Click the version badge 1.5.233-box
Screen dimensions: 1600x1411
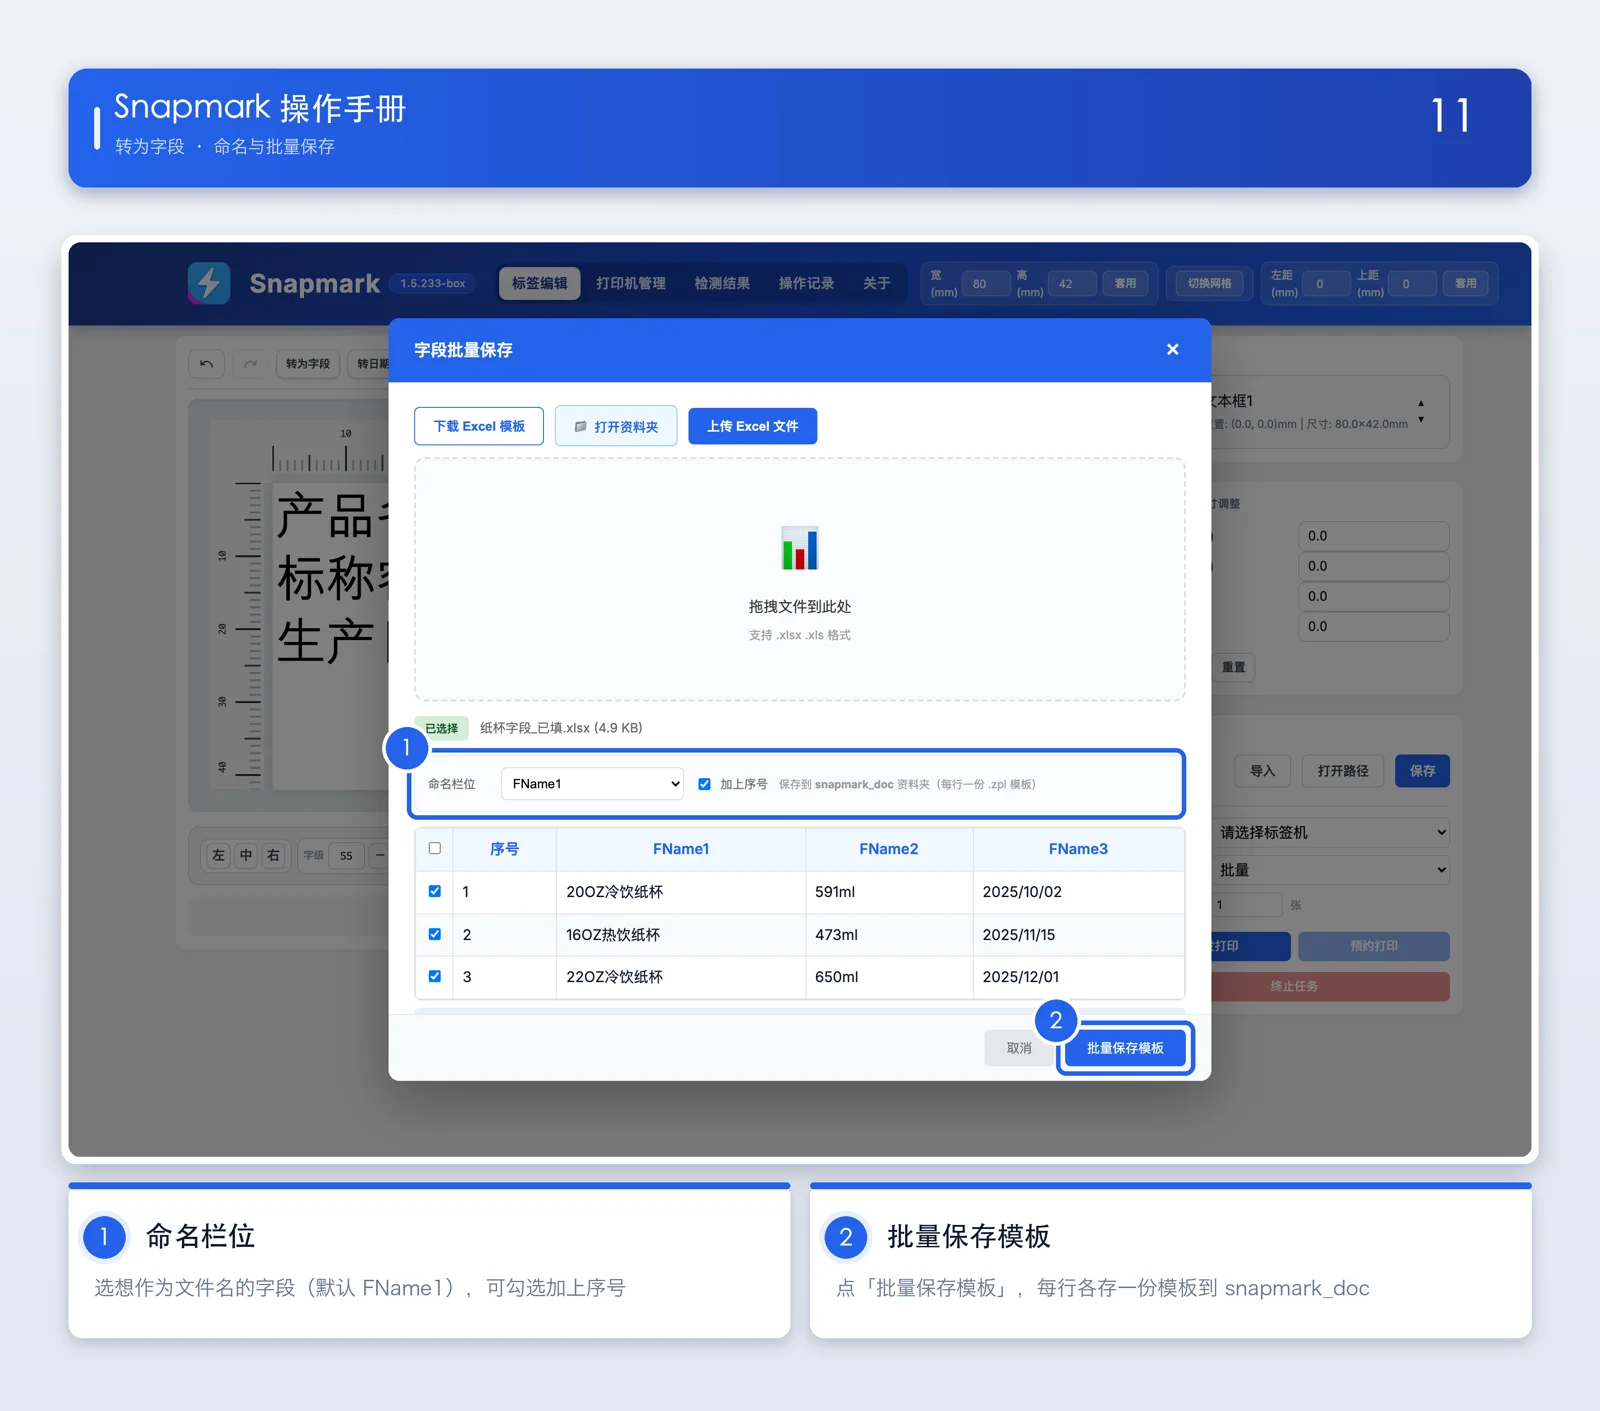click(433, 283)
